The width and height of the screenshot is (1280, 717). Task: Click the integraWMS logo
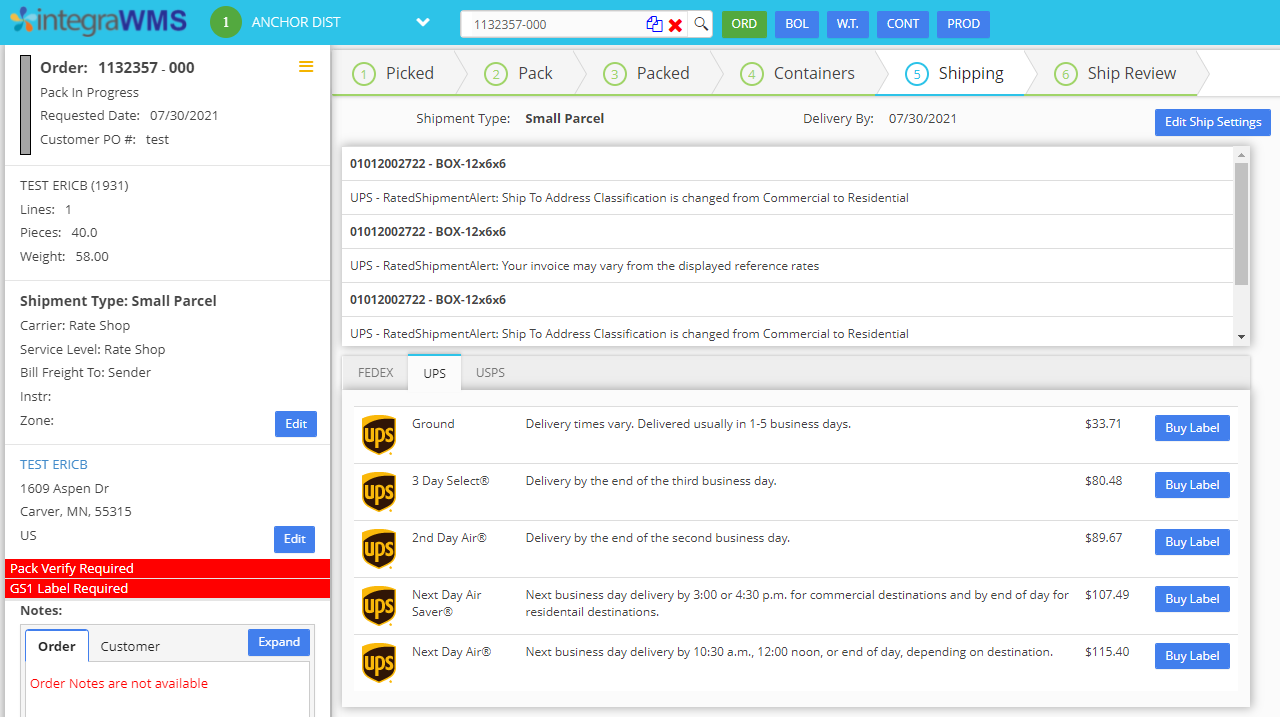tap(100, 21)
